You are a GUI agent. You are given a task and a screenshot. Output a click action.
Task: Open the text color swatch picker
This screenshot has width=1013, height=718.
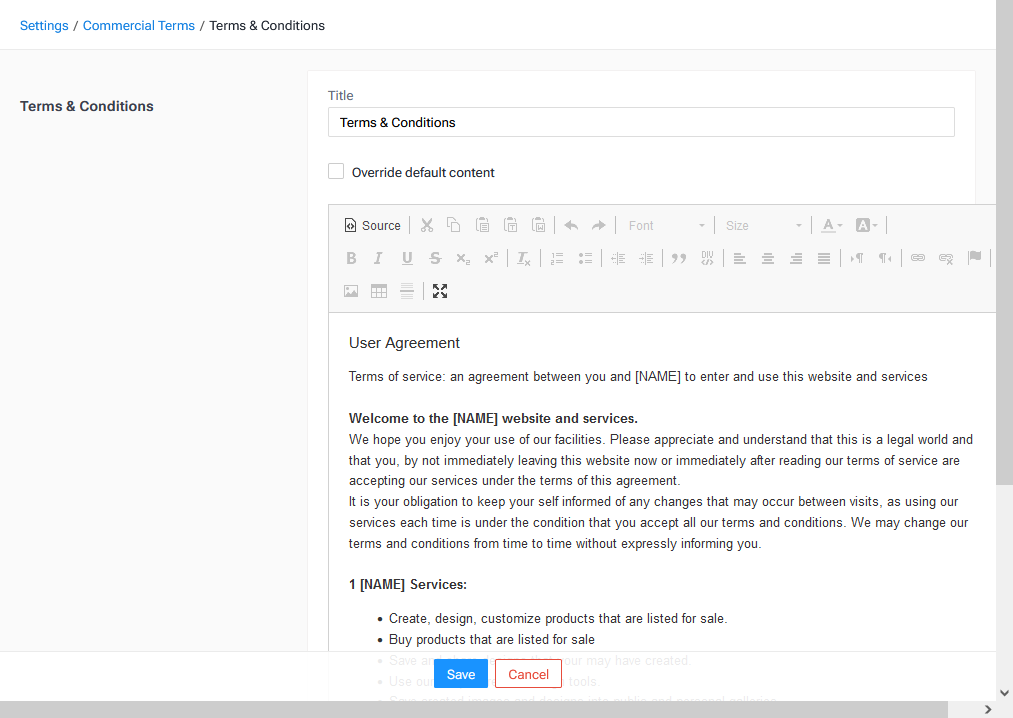tap(830, 225)
